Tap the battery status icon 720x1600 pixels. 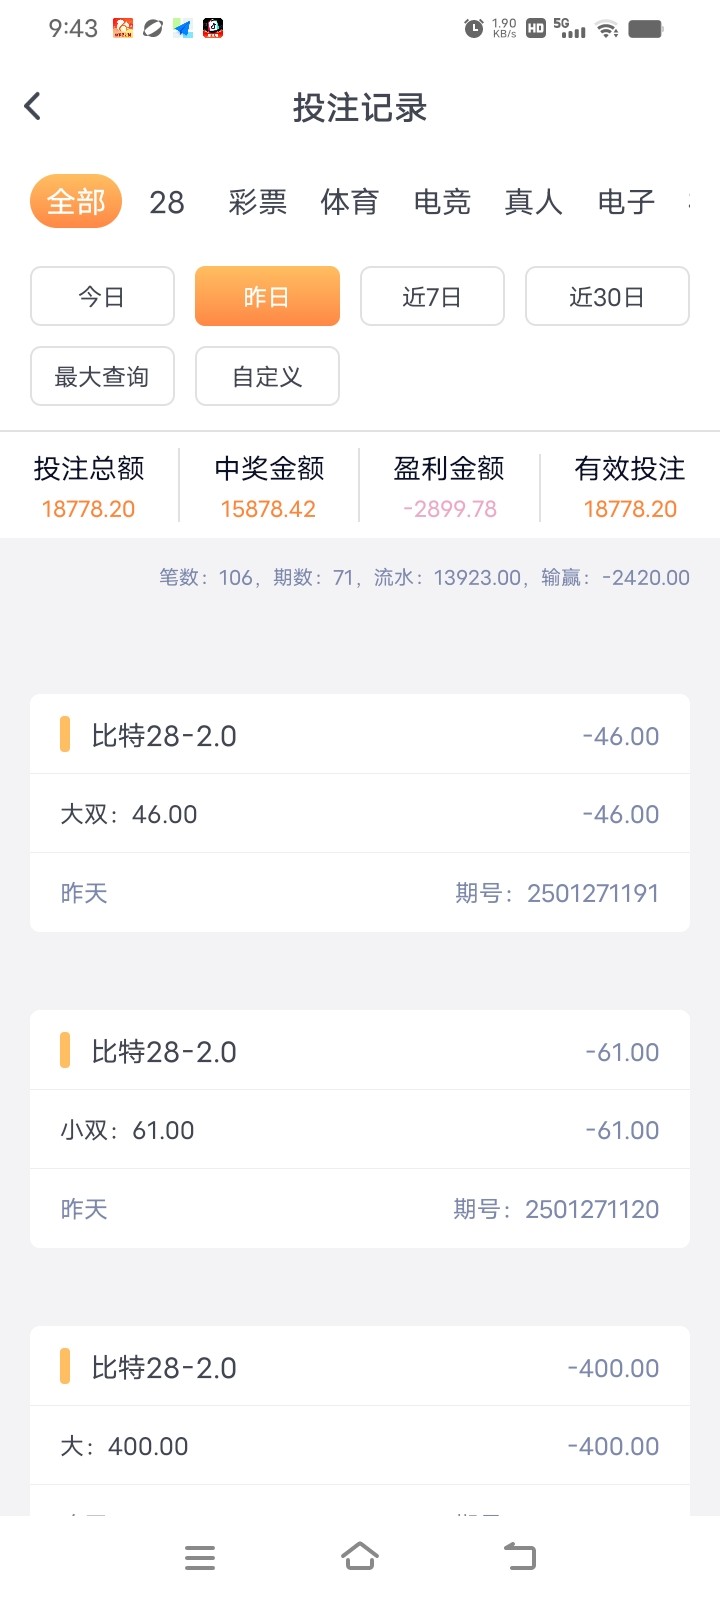coord(645,29)
